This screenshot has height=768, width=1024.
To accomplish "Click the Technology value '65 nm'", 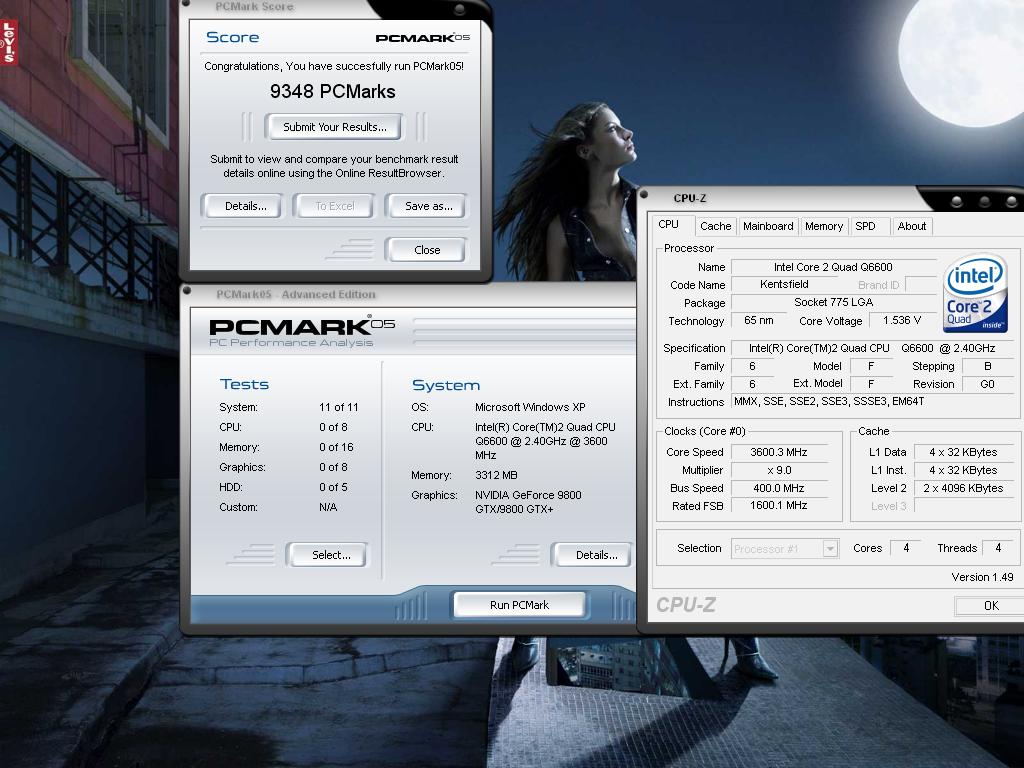I will pyautogui.click(x=759, y=321).
